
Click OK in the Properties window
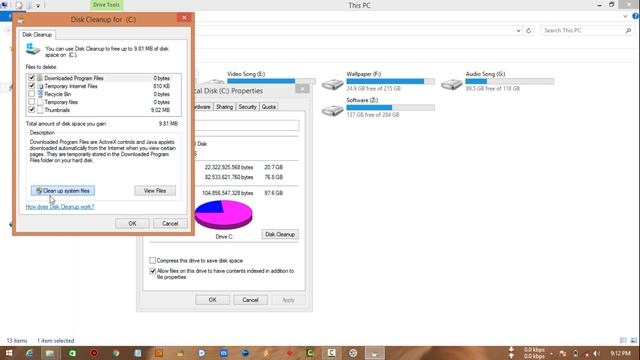212,300
